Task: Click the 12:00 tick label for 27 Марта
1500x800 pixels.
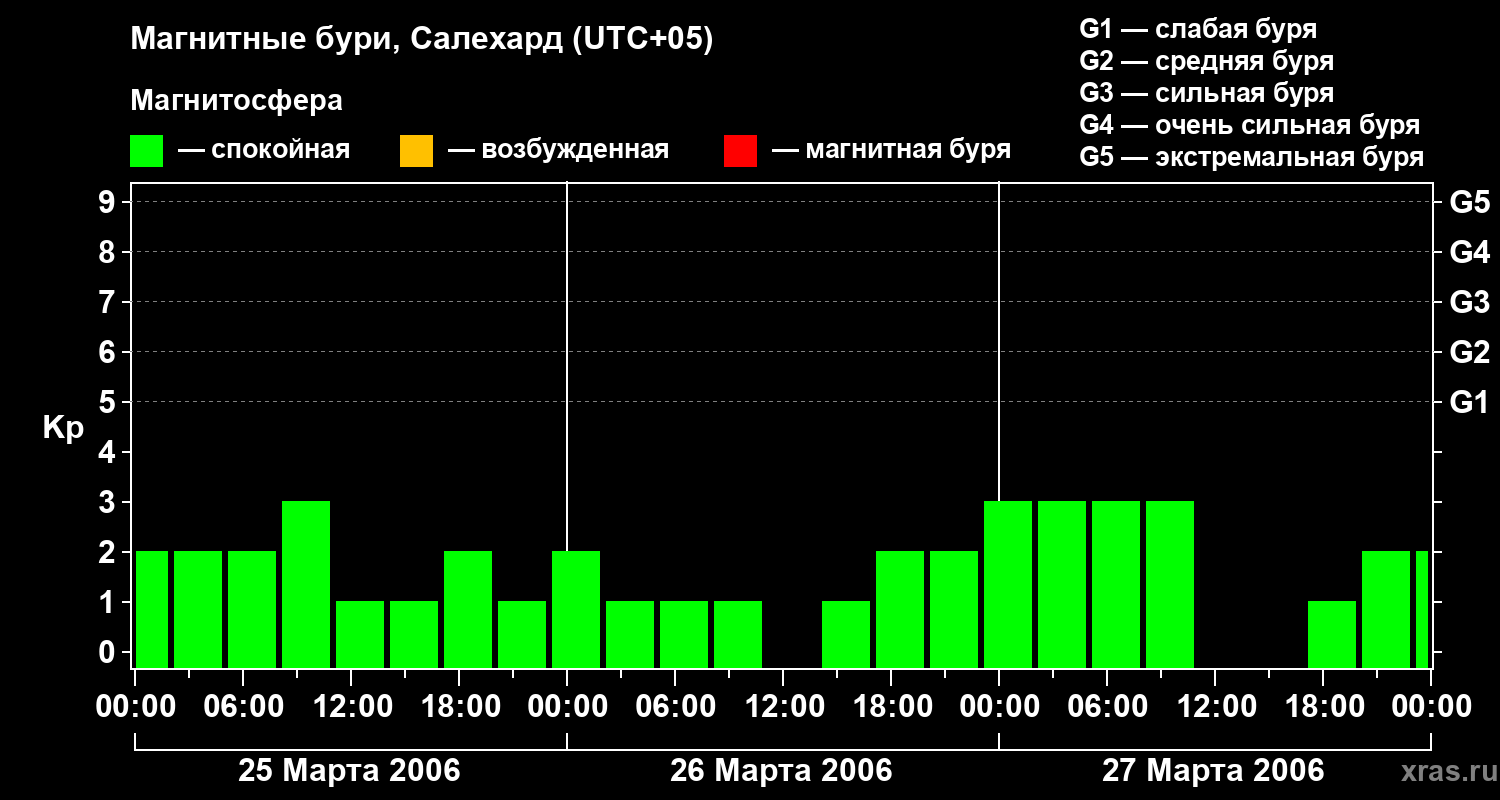Action: [1215, 706]
